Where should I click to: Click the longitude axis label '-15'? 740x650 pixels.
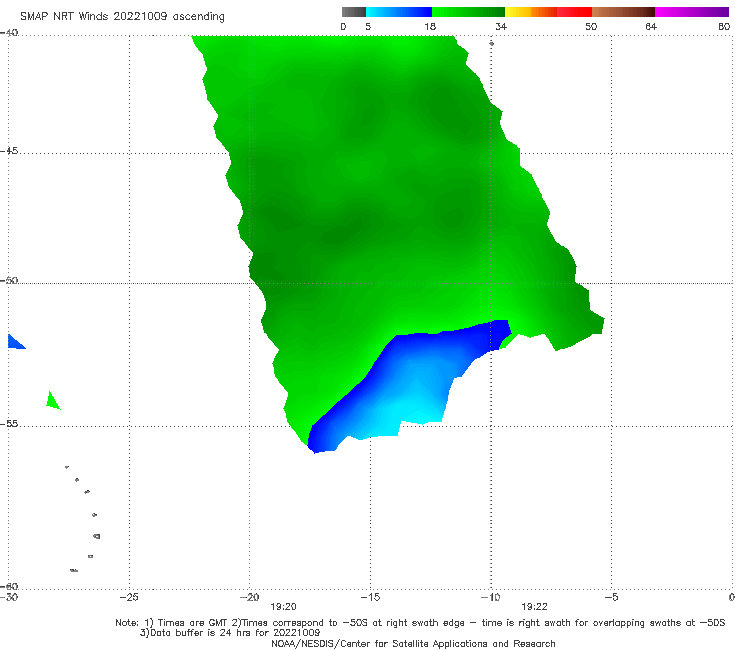tap(370, 597)
